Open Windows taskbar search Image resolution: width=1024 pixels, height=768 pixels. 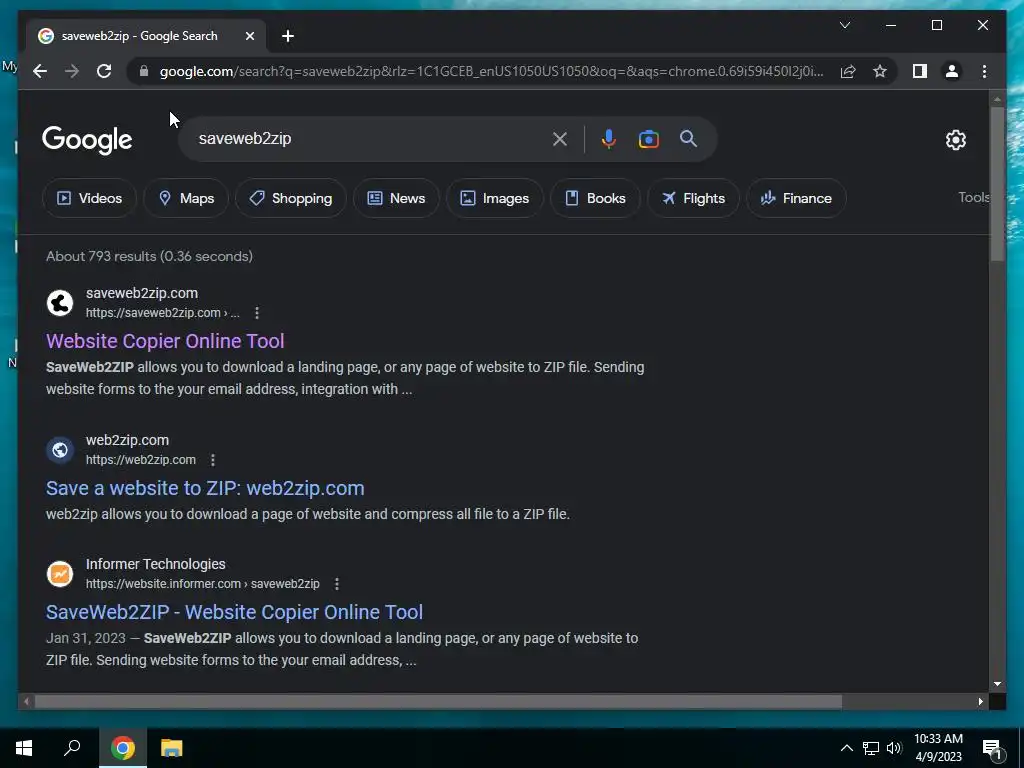(72, 748)
